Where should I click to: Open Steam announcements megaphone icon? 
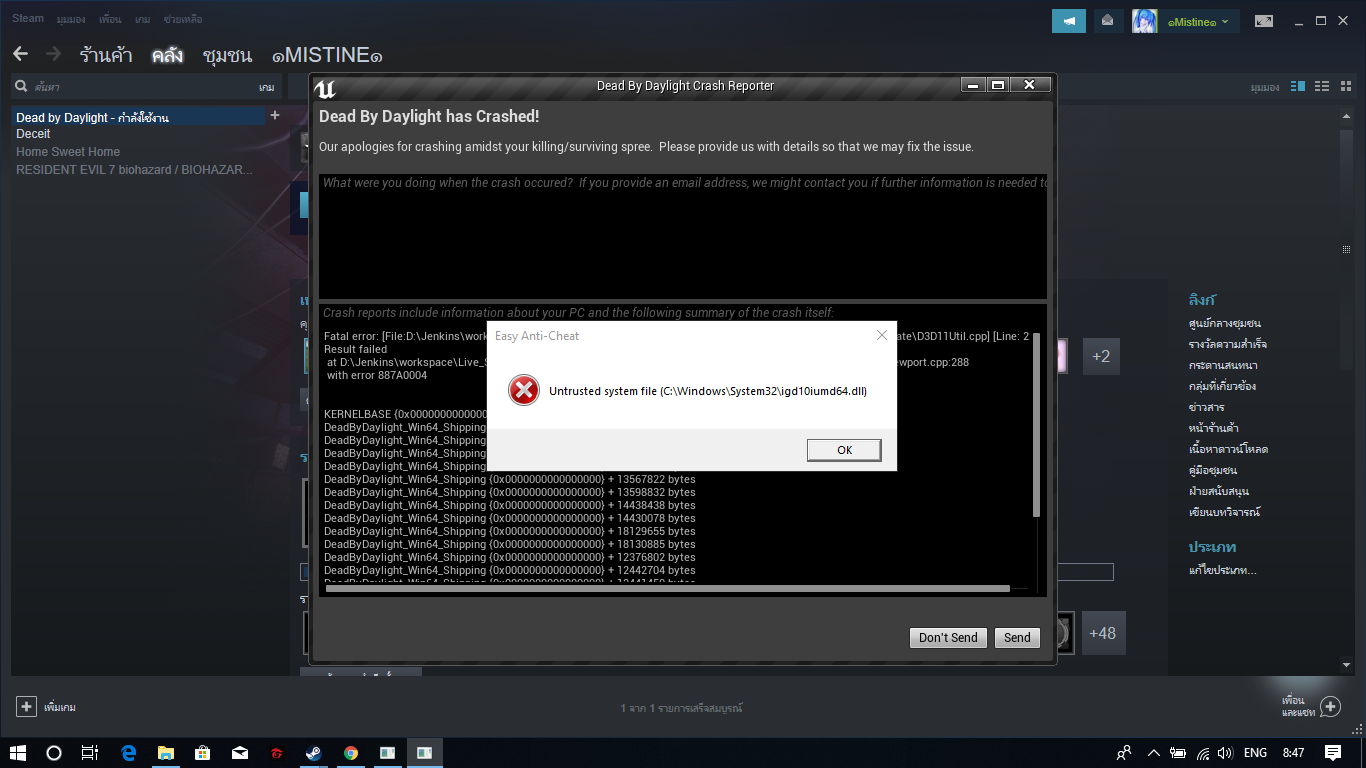[x=1069, y=20]
